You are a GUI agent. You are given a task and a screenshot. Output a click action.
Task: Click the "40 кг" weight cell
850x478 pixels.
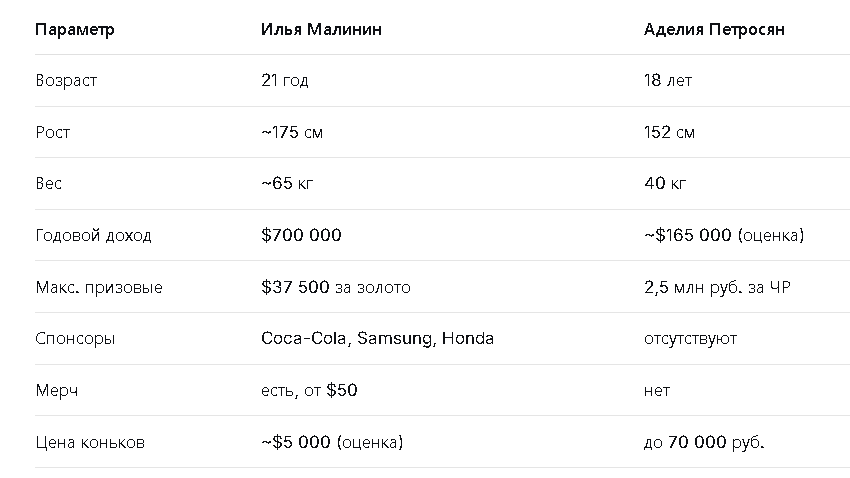[x=665, y=184]
